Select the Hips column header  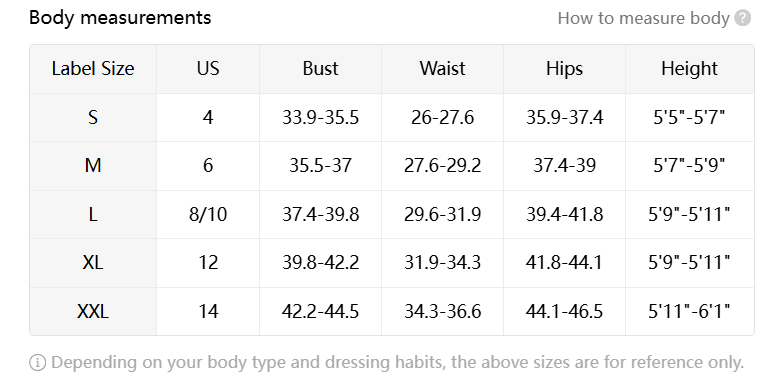point(564,69)
